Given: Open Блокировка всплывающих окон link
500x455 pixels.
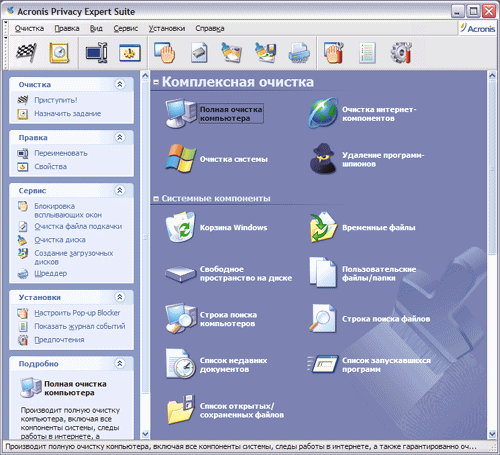Looking at the screenshot, I should (68, 210).
